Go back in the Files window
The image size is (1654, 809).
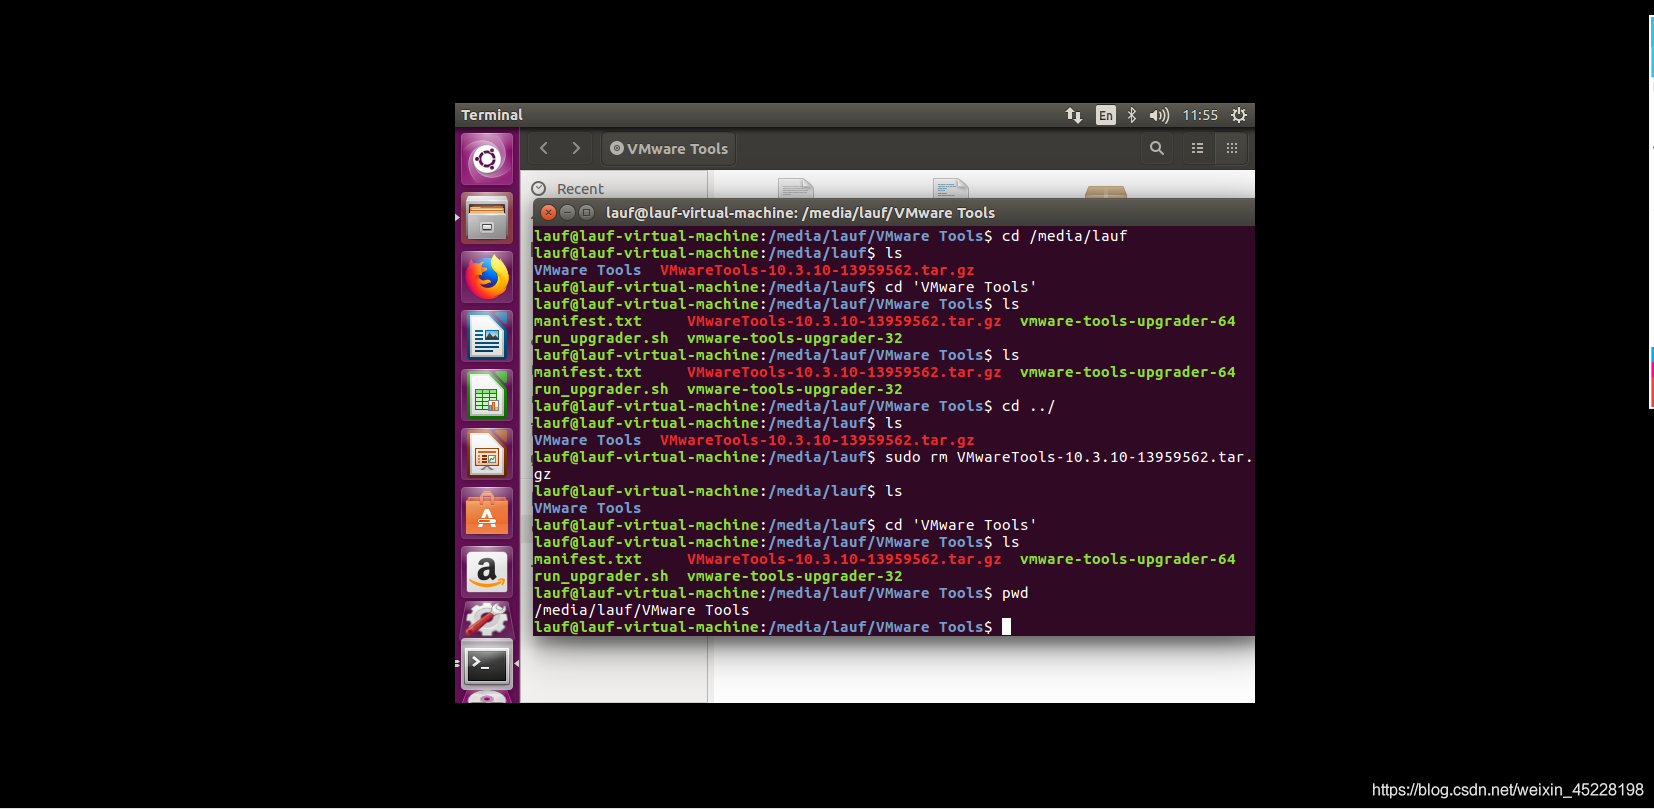544,148
